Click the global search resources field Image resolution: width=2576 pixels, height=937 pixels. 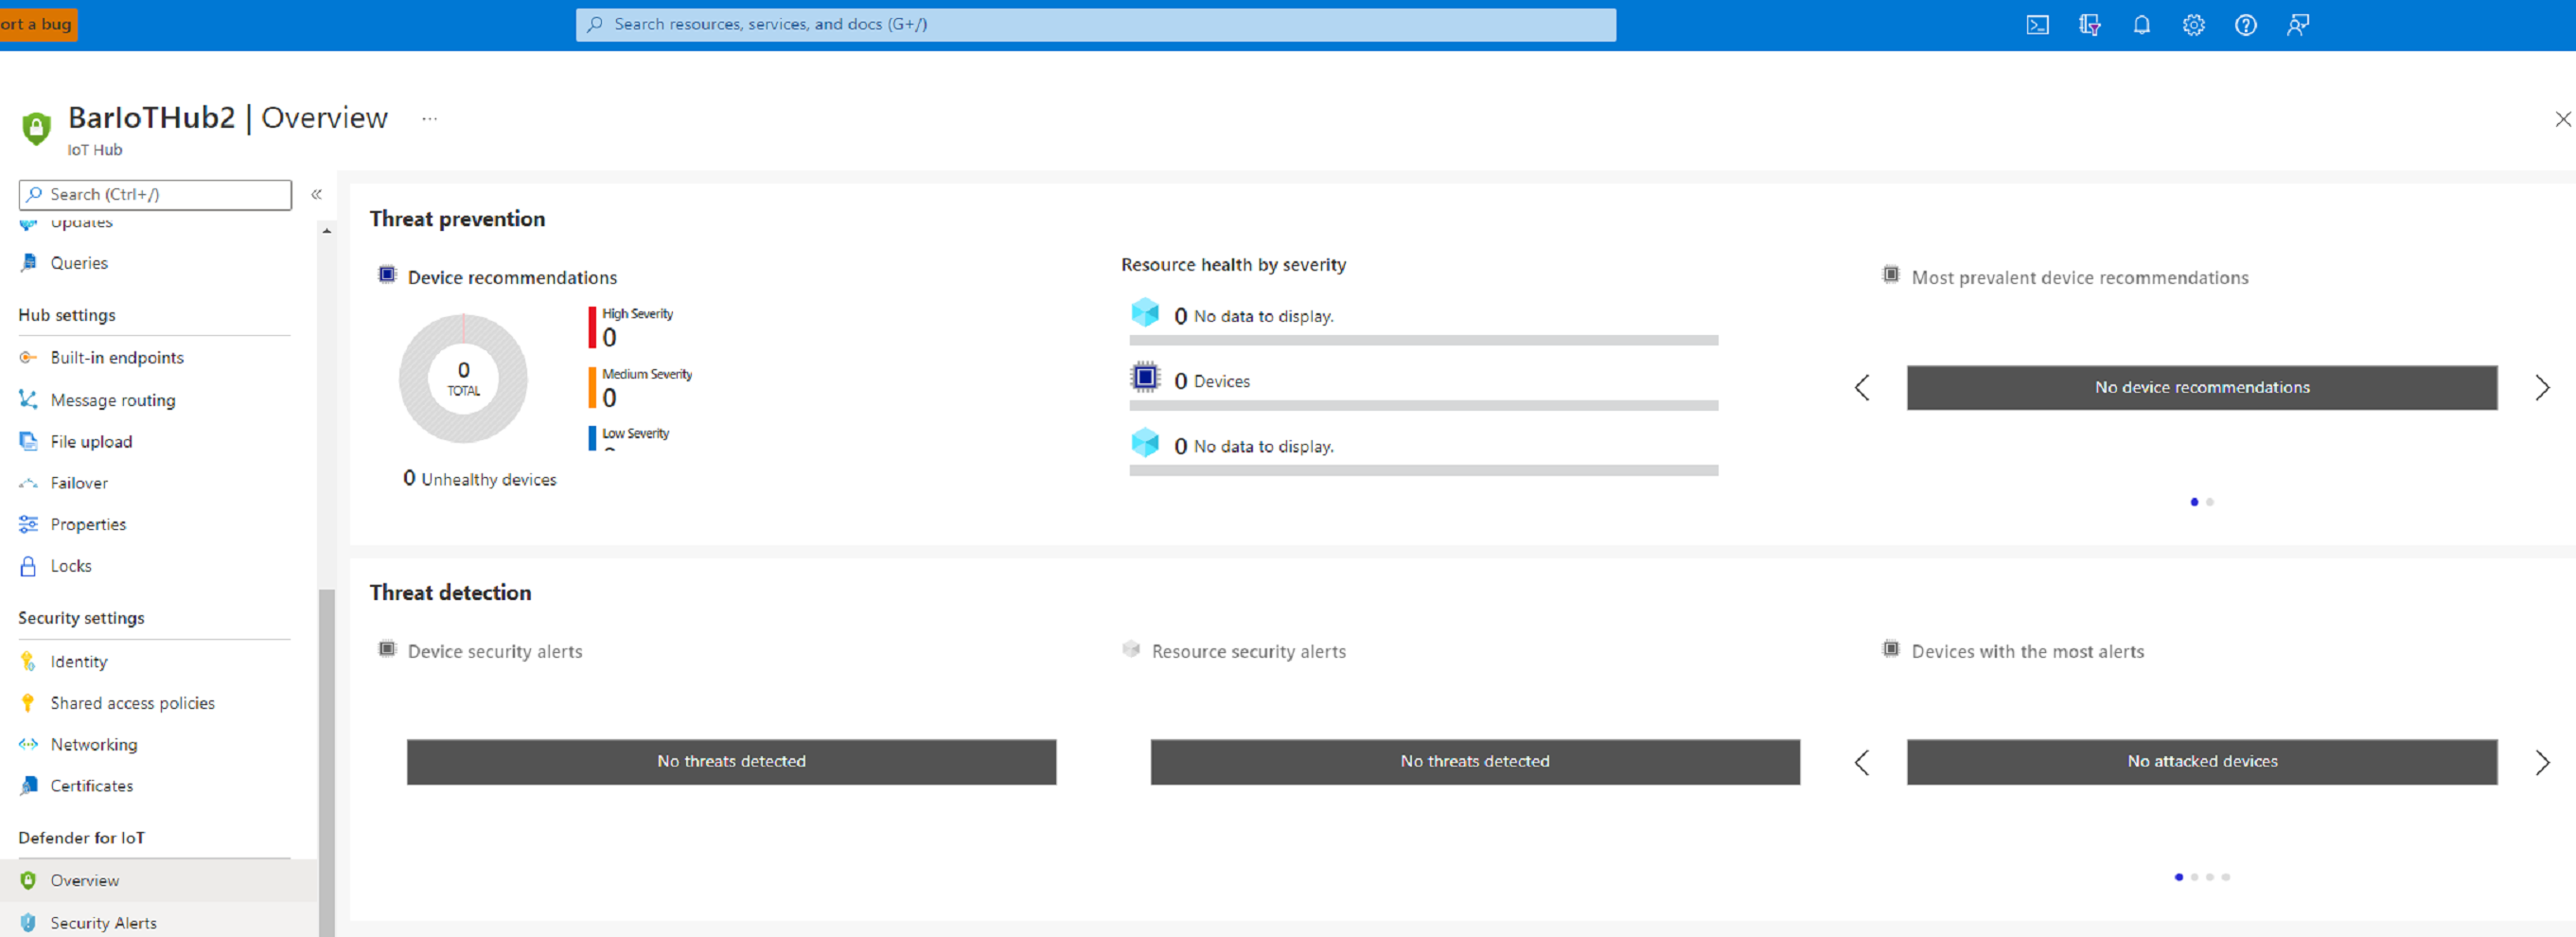tap(1095, 25)
